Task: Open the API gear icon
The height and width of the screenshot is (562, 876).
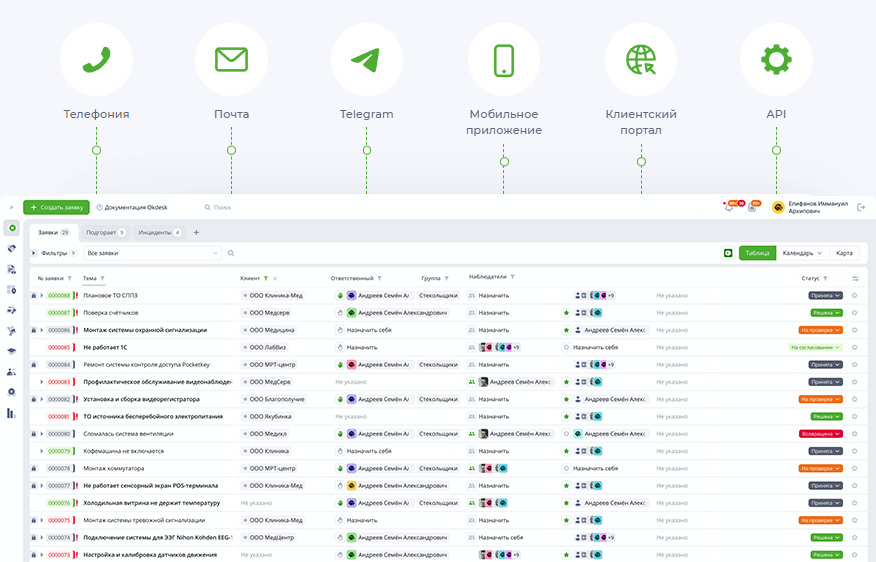Action: tap(776, 59)
